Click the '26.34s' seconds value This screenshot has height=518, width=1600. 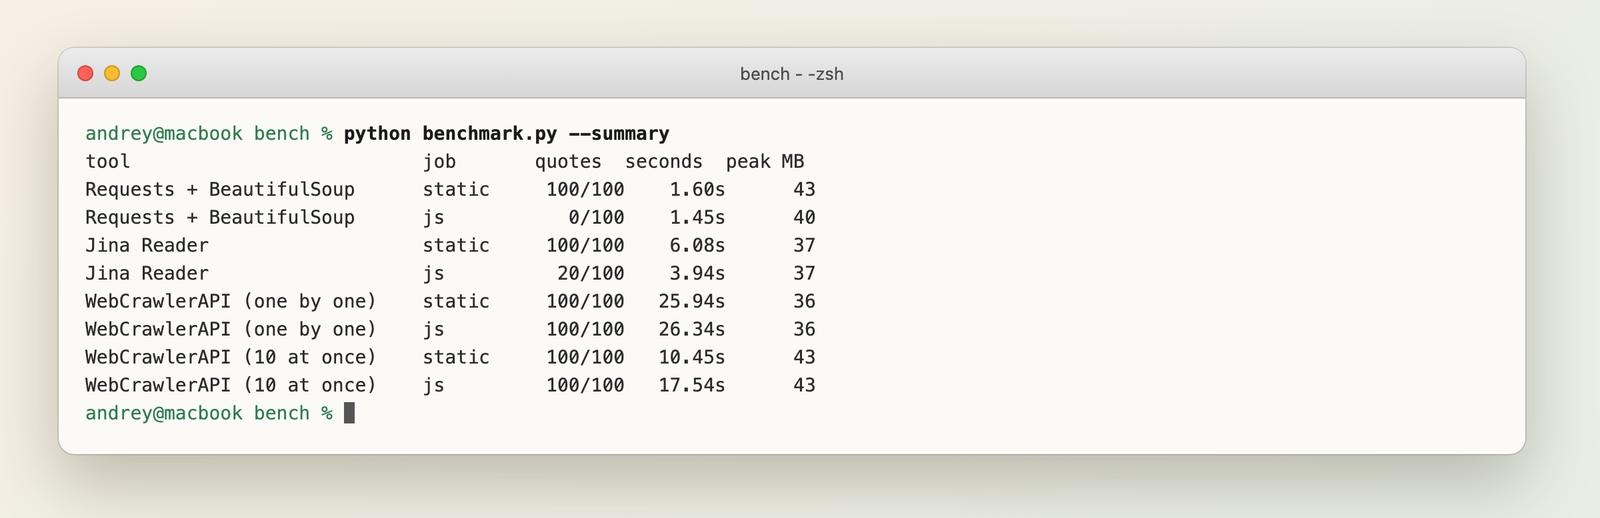pyautogui.click(x=692, y=330)
